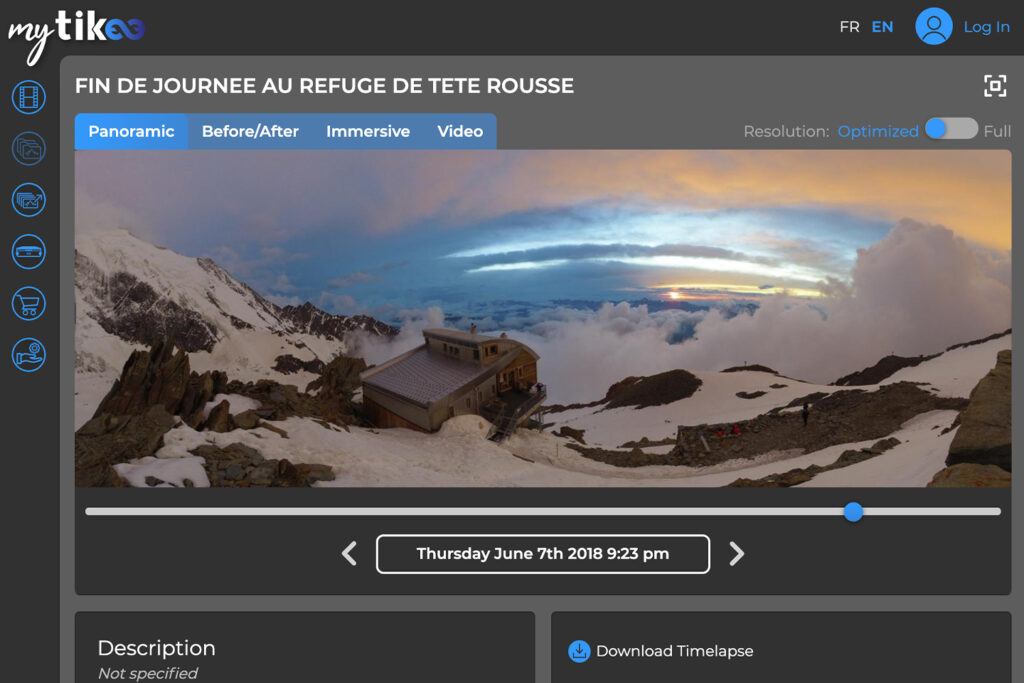Switch language to FR
Screen dimensions: 1024x683
849,27
